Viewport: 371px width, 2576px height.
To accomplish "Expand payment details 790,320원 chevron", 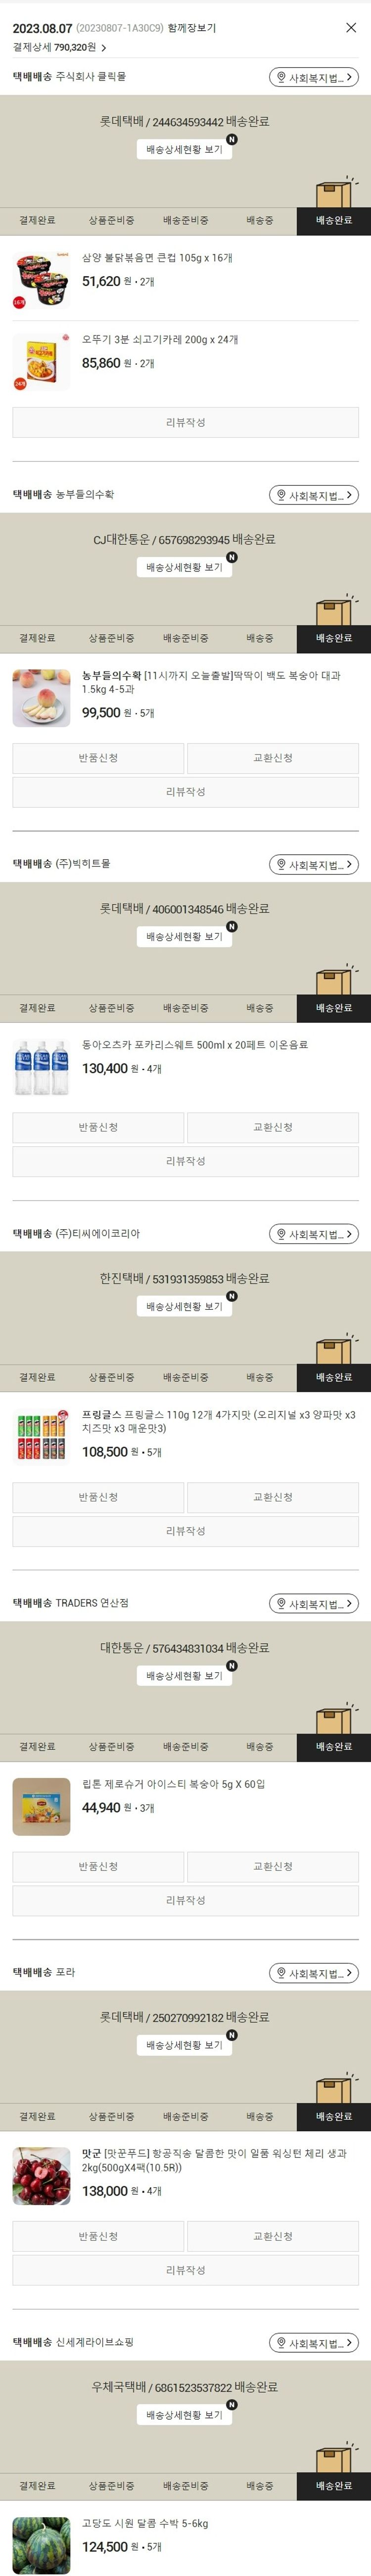I will click(x=103, y=47).
